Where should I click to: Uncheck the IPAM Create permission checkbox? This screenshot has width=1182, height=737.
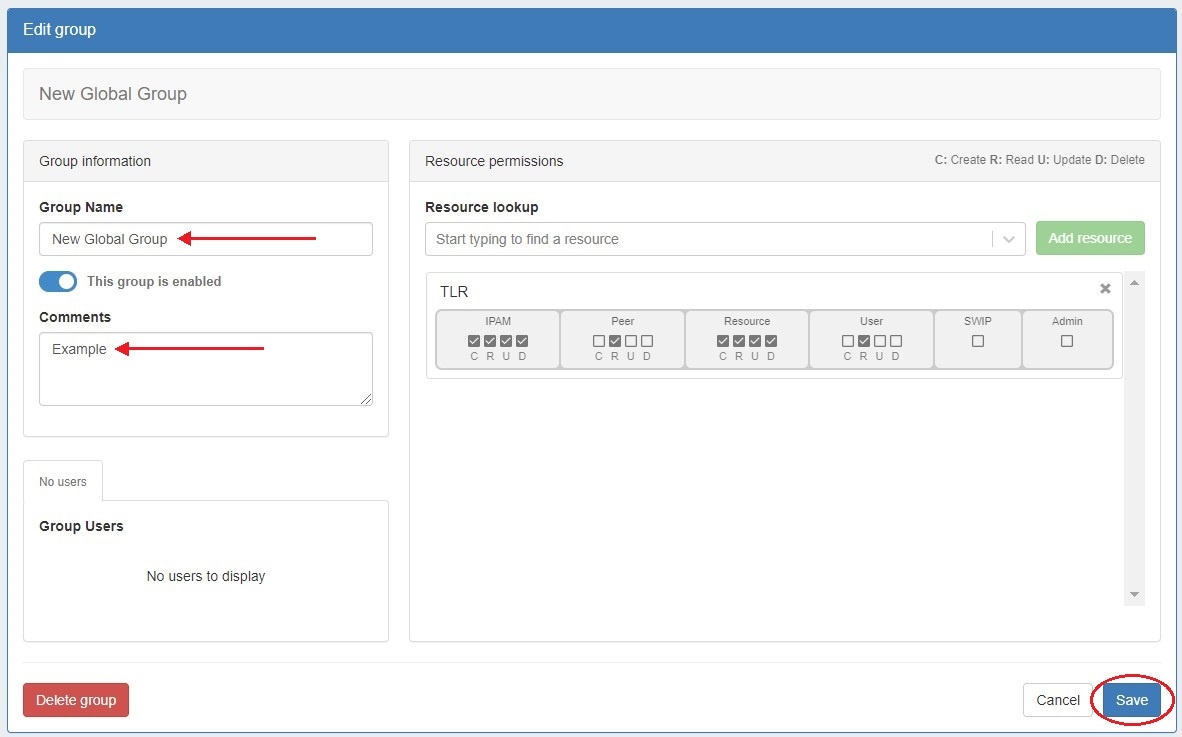(x=474, y=341)
